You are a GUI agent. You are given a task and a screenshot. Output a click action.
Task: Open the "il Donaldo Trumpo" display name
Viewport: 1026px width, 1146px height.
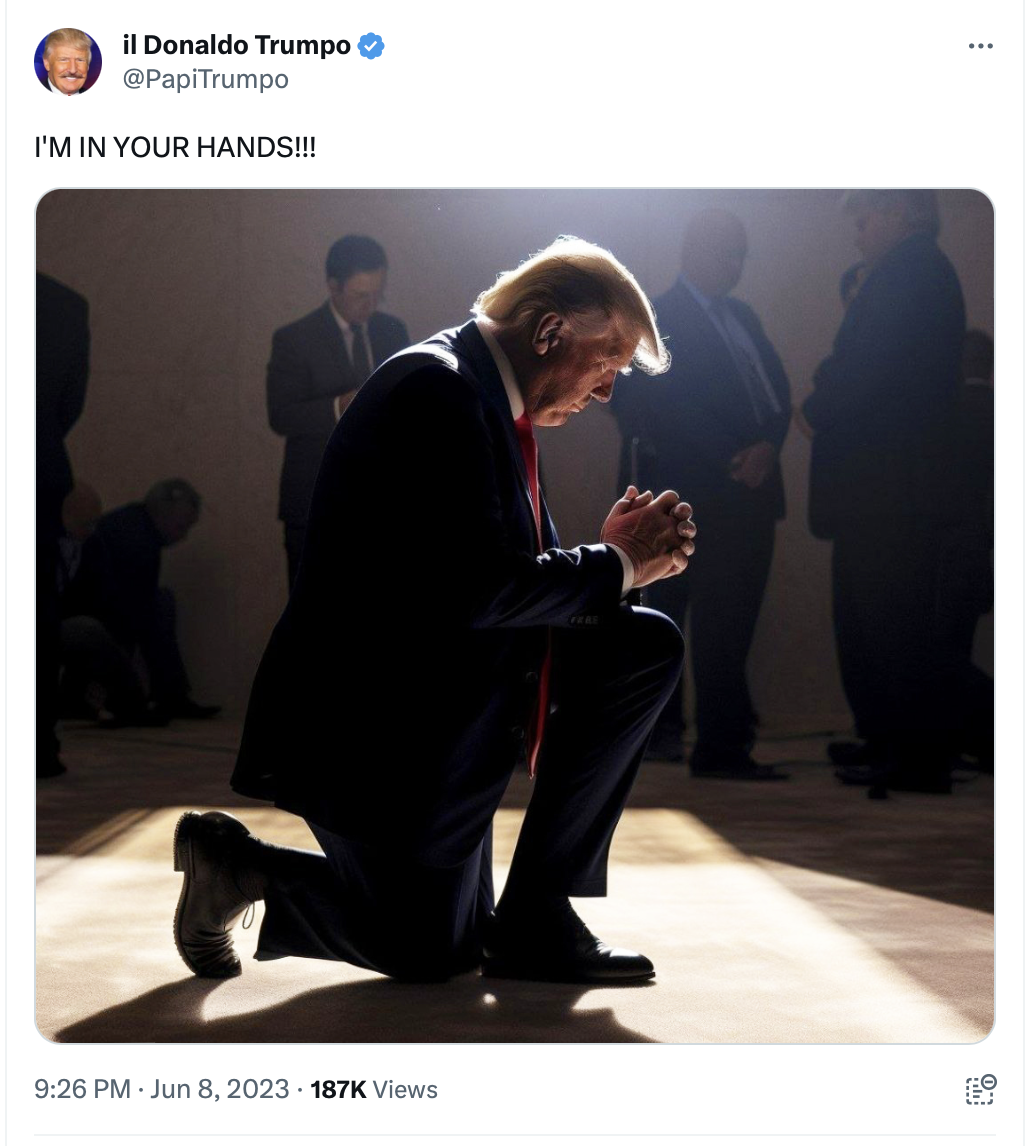pos(237,45)
